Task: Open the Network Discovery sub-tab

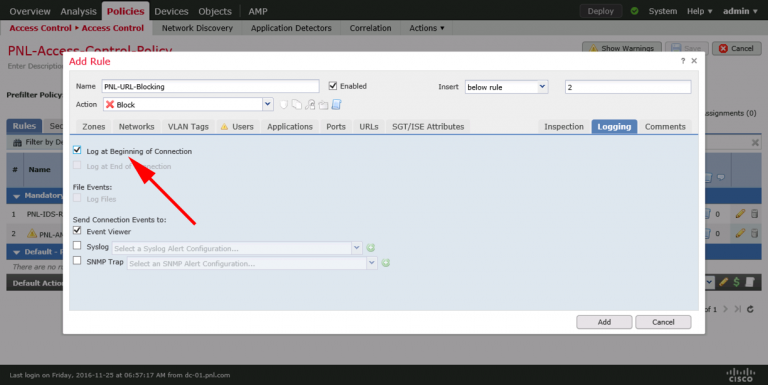Action: 197,28
